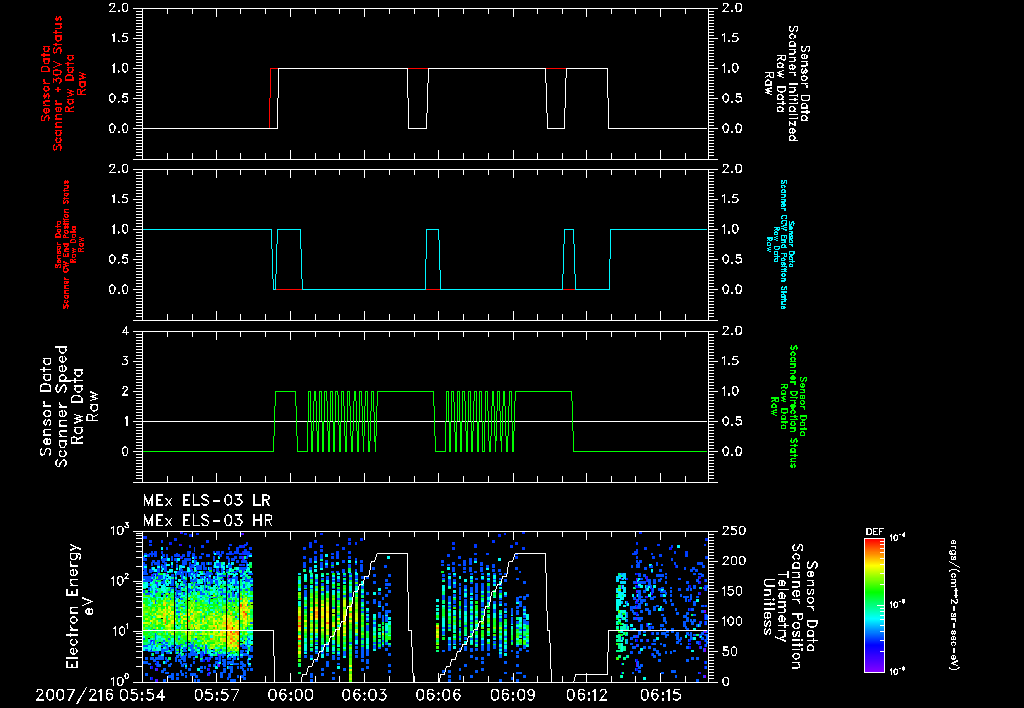Click the "05:57" time axis tick label

pyautogui.click(x=216, y=695)
